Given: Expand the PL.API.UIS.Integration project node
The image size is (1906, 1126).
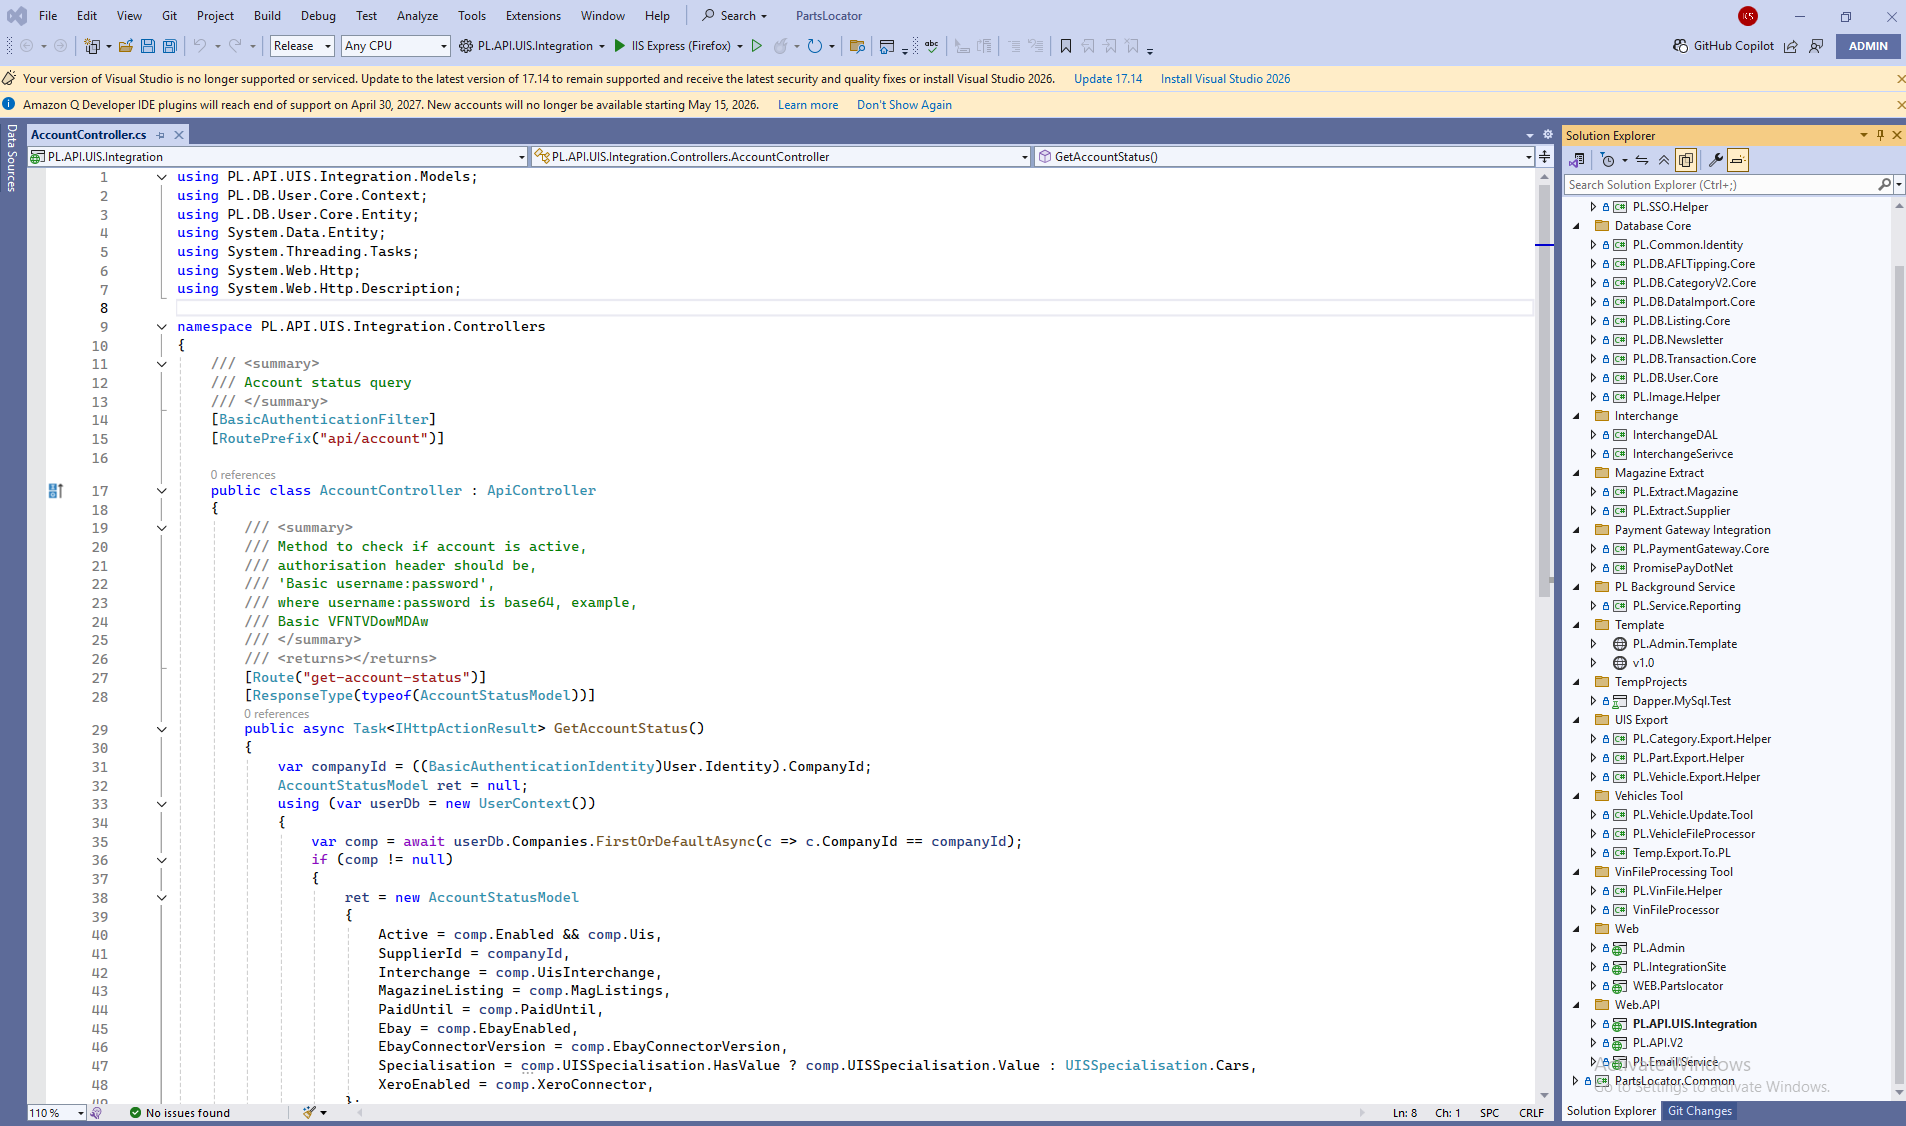Looking at the screenshot, I should coord(1593,1024).
